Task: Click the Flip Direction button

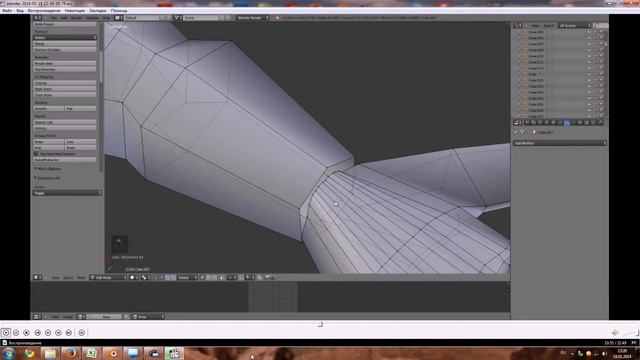Action: pyautogui.click(x=64, y=69)
